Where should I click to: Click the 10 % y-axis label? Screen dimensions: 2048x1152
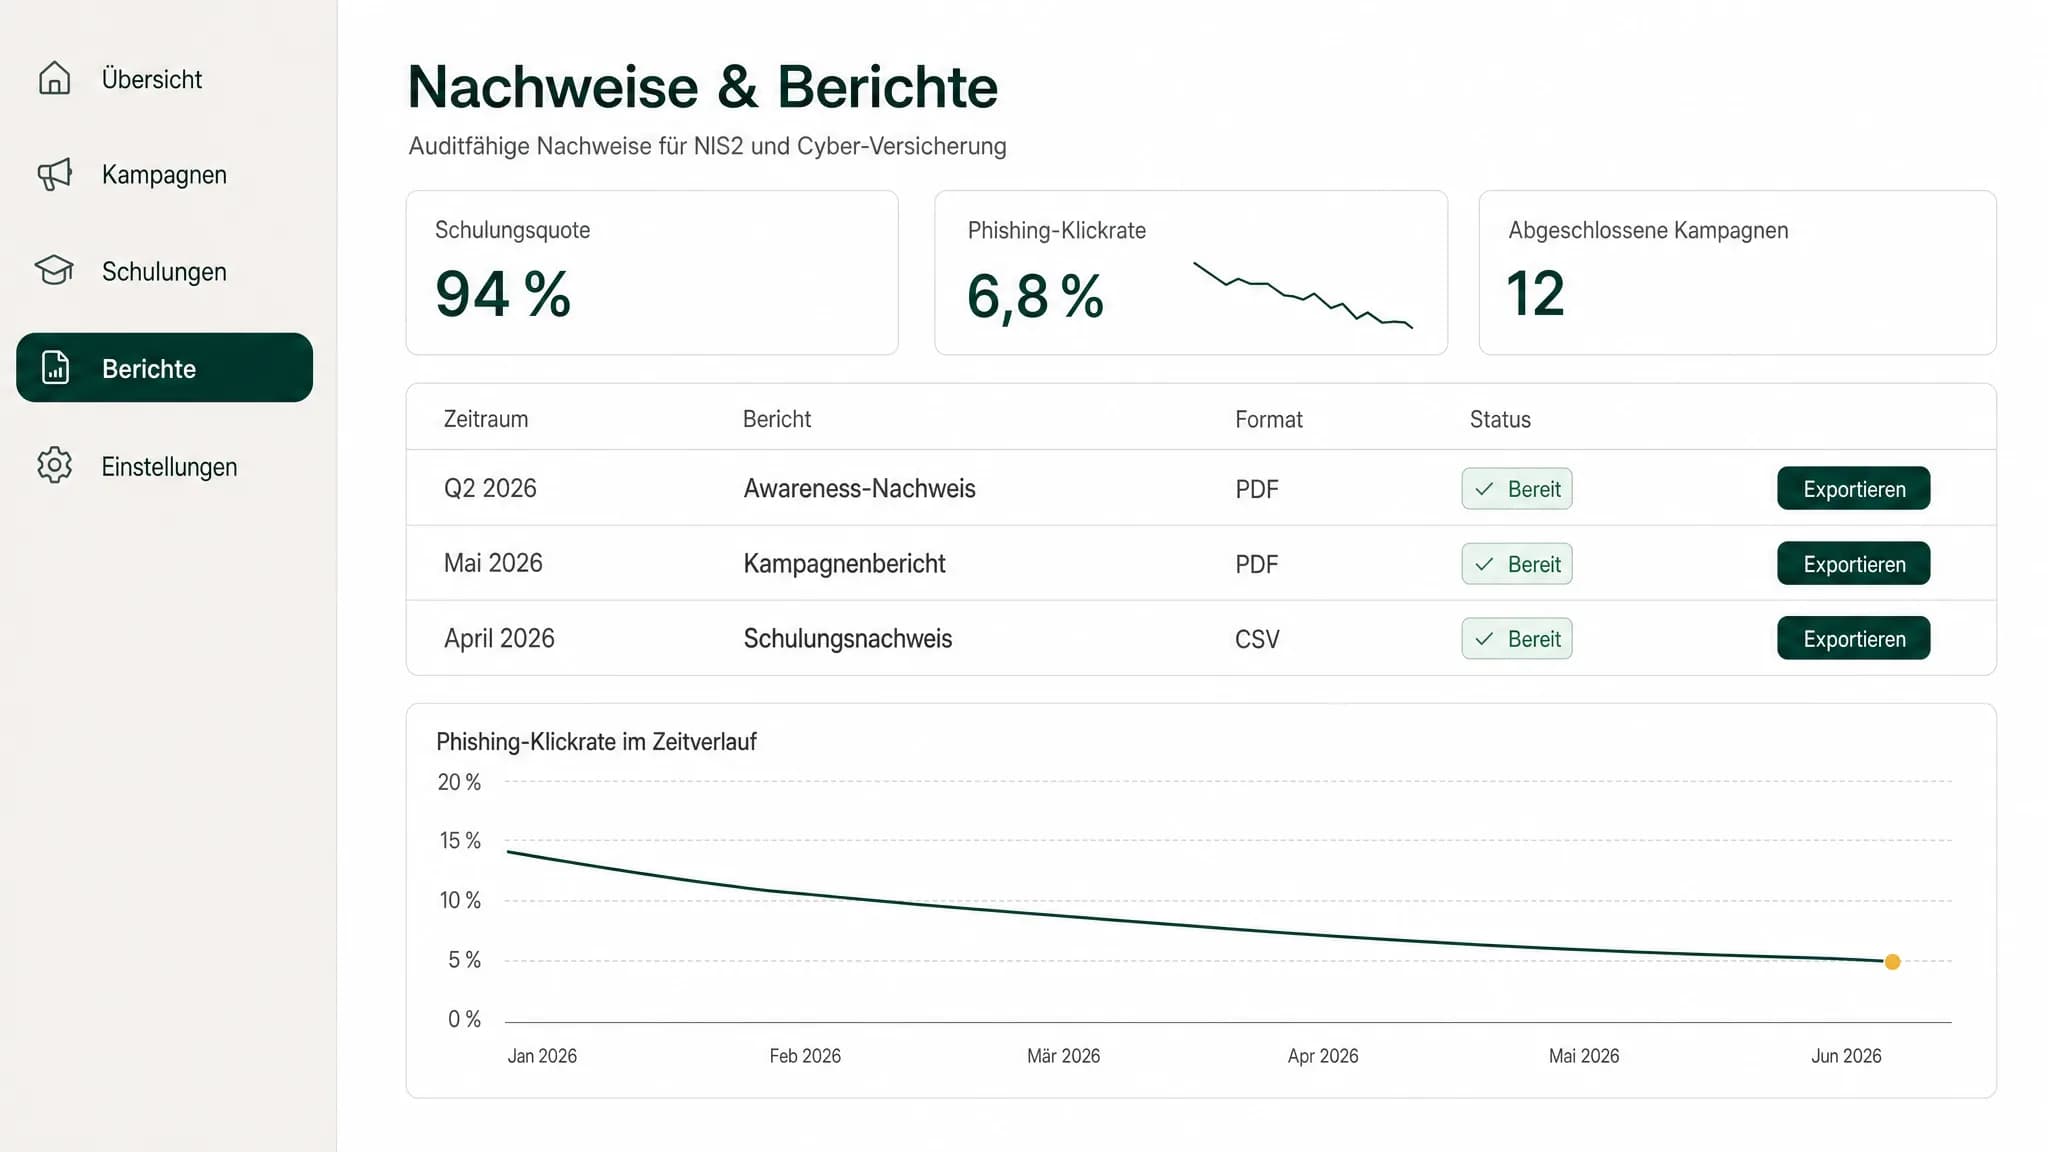click(x=460, y=900)
